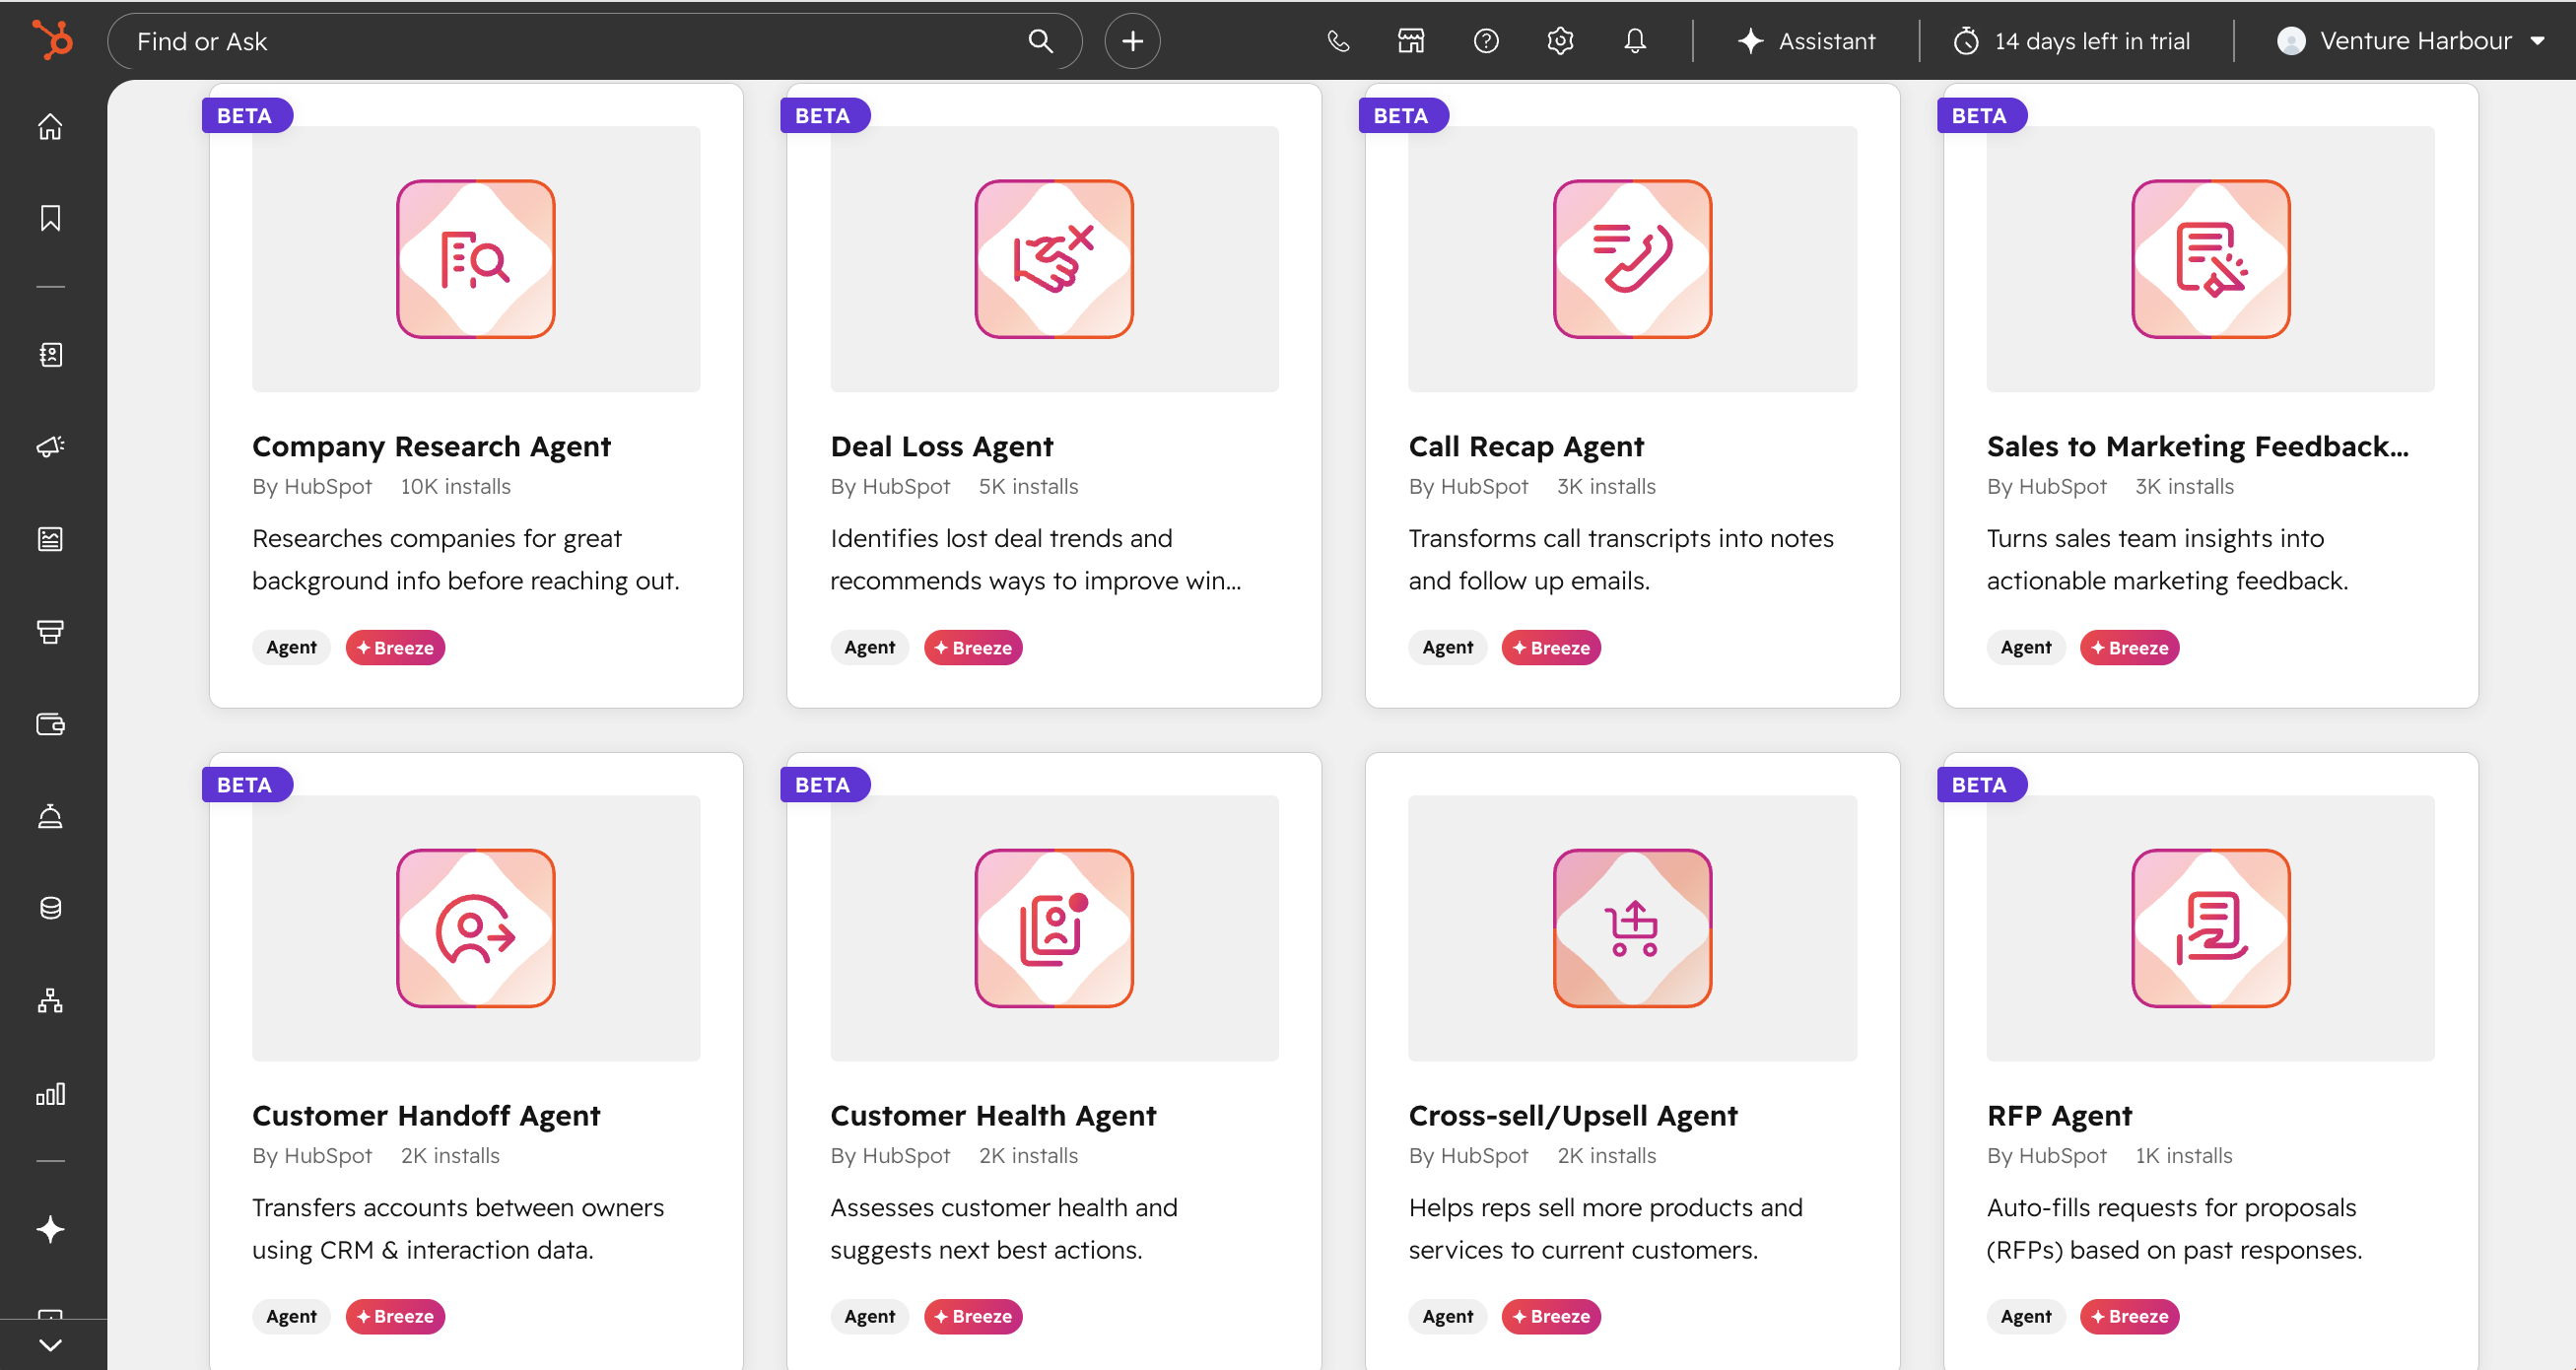Click Agent tag on Sales to Marketing Feedback
Screen dimensions: 2576x1370
pos(2025,647)
